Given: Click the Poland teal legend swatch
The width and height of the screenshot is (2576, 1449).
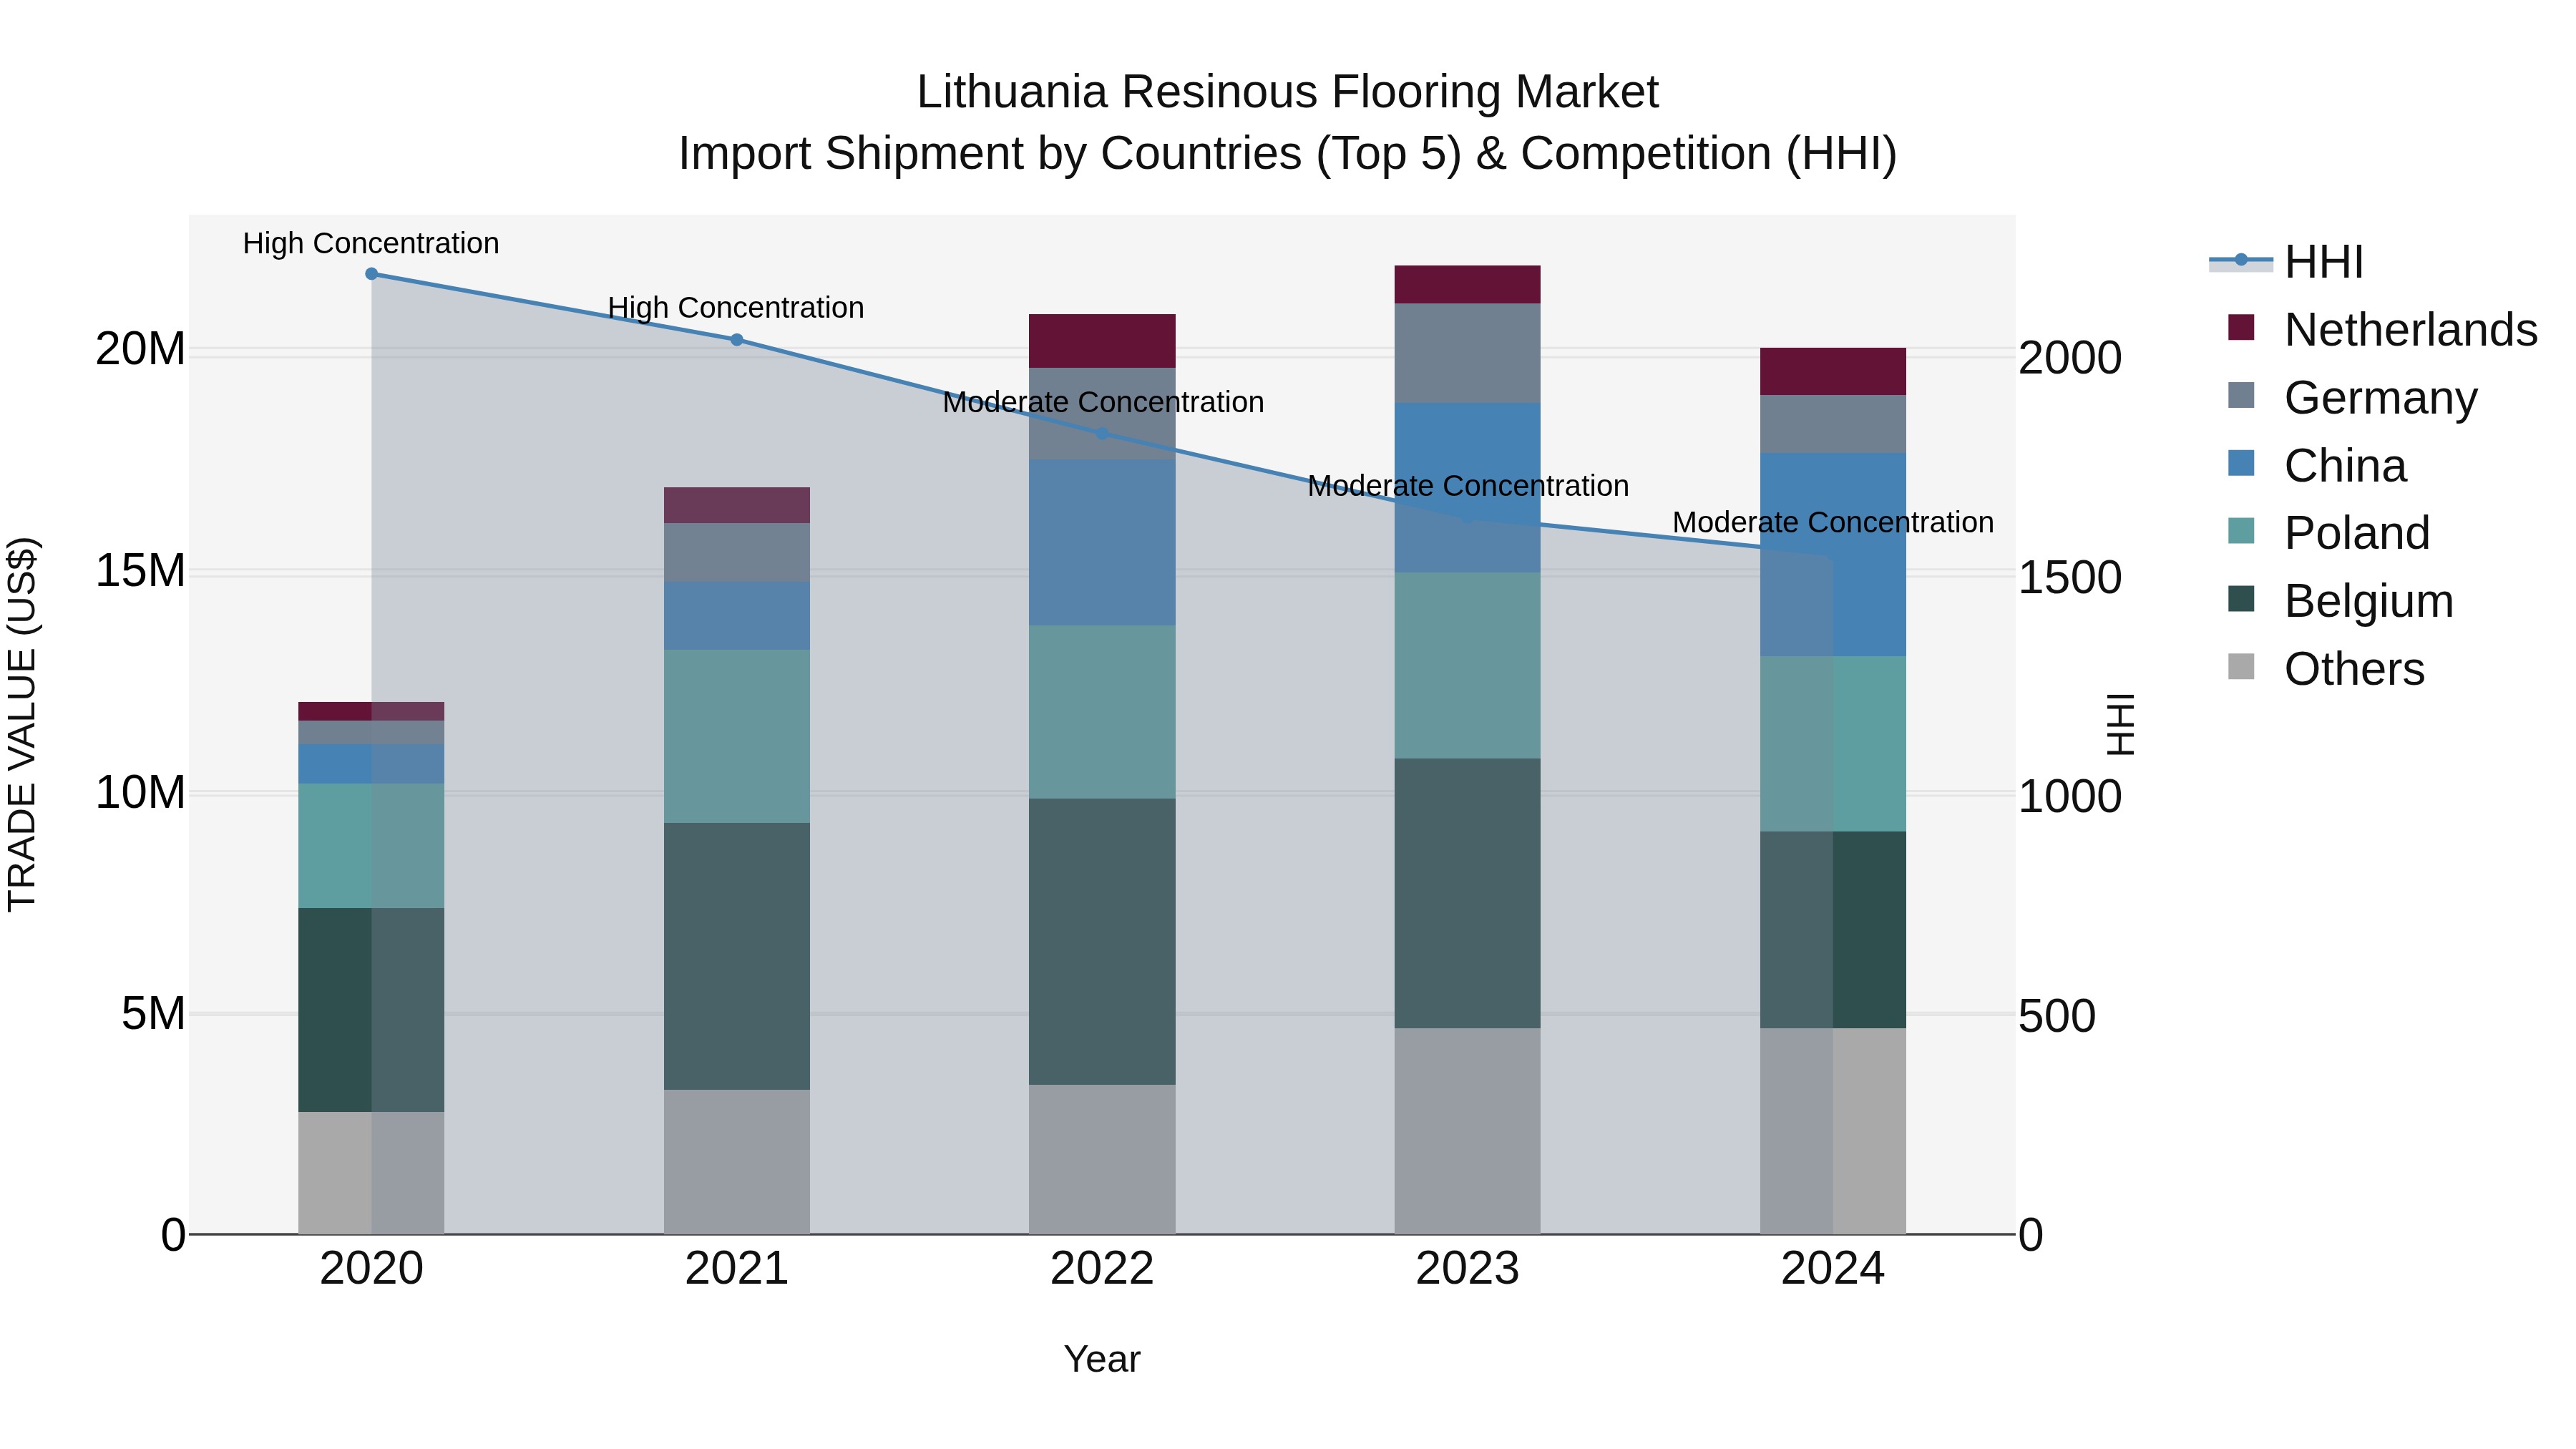Looking at the screenshot, I should coord(2241,531).
